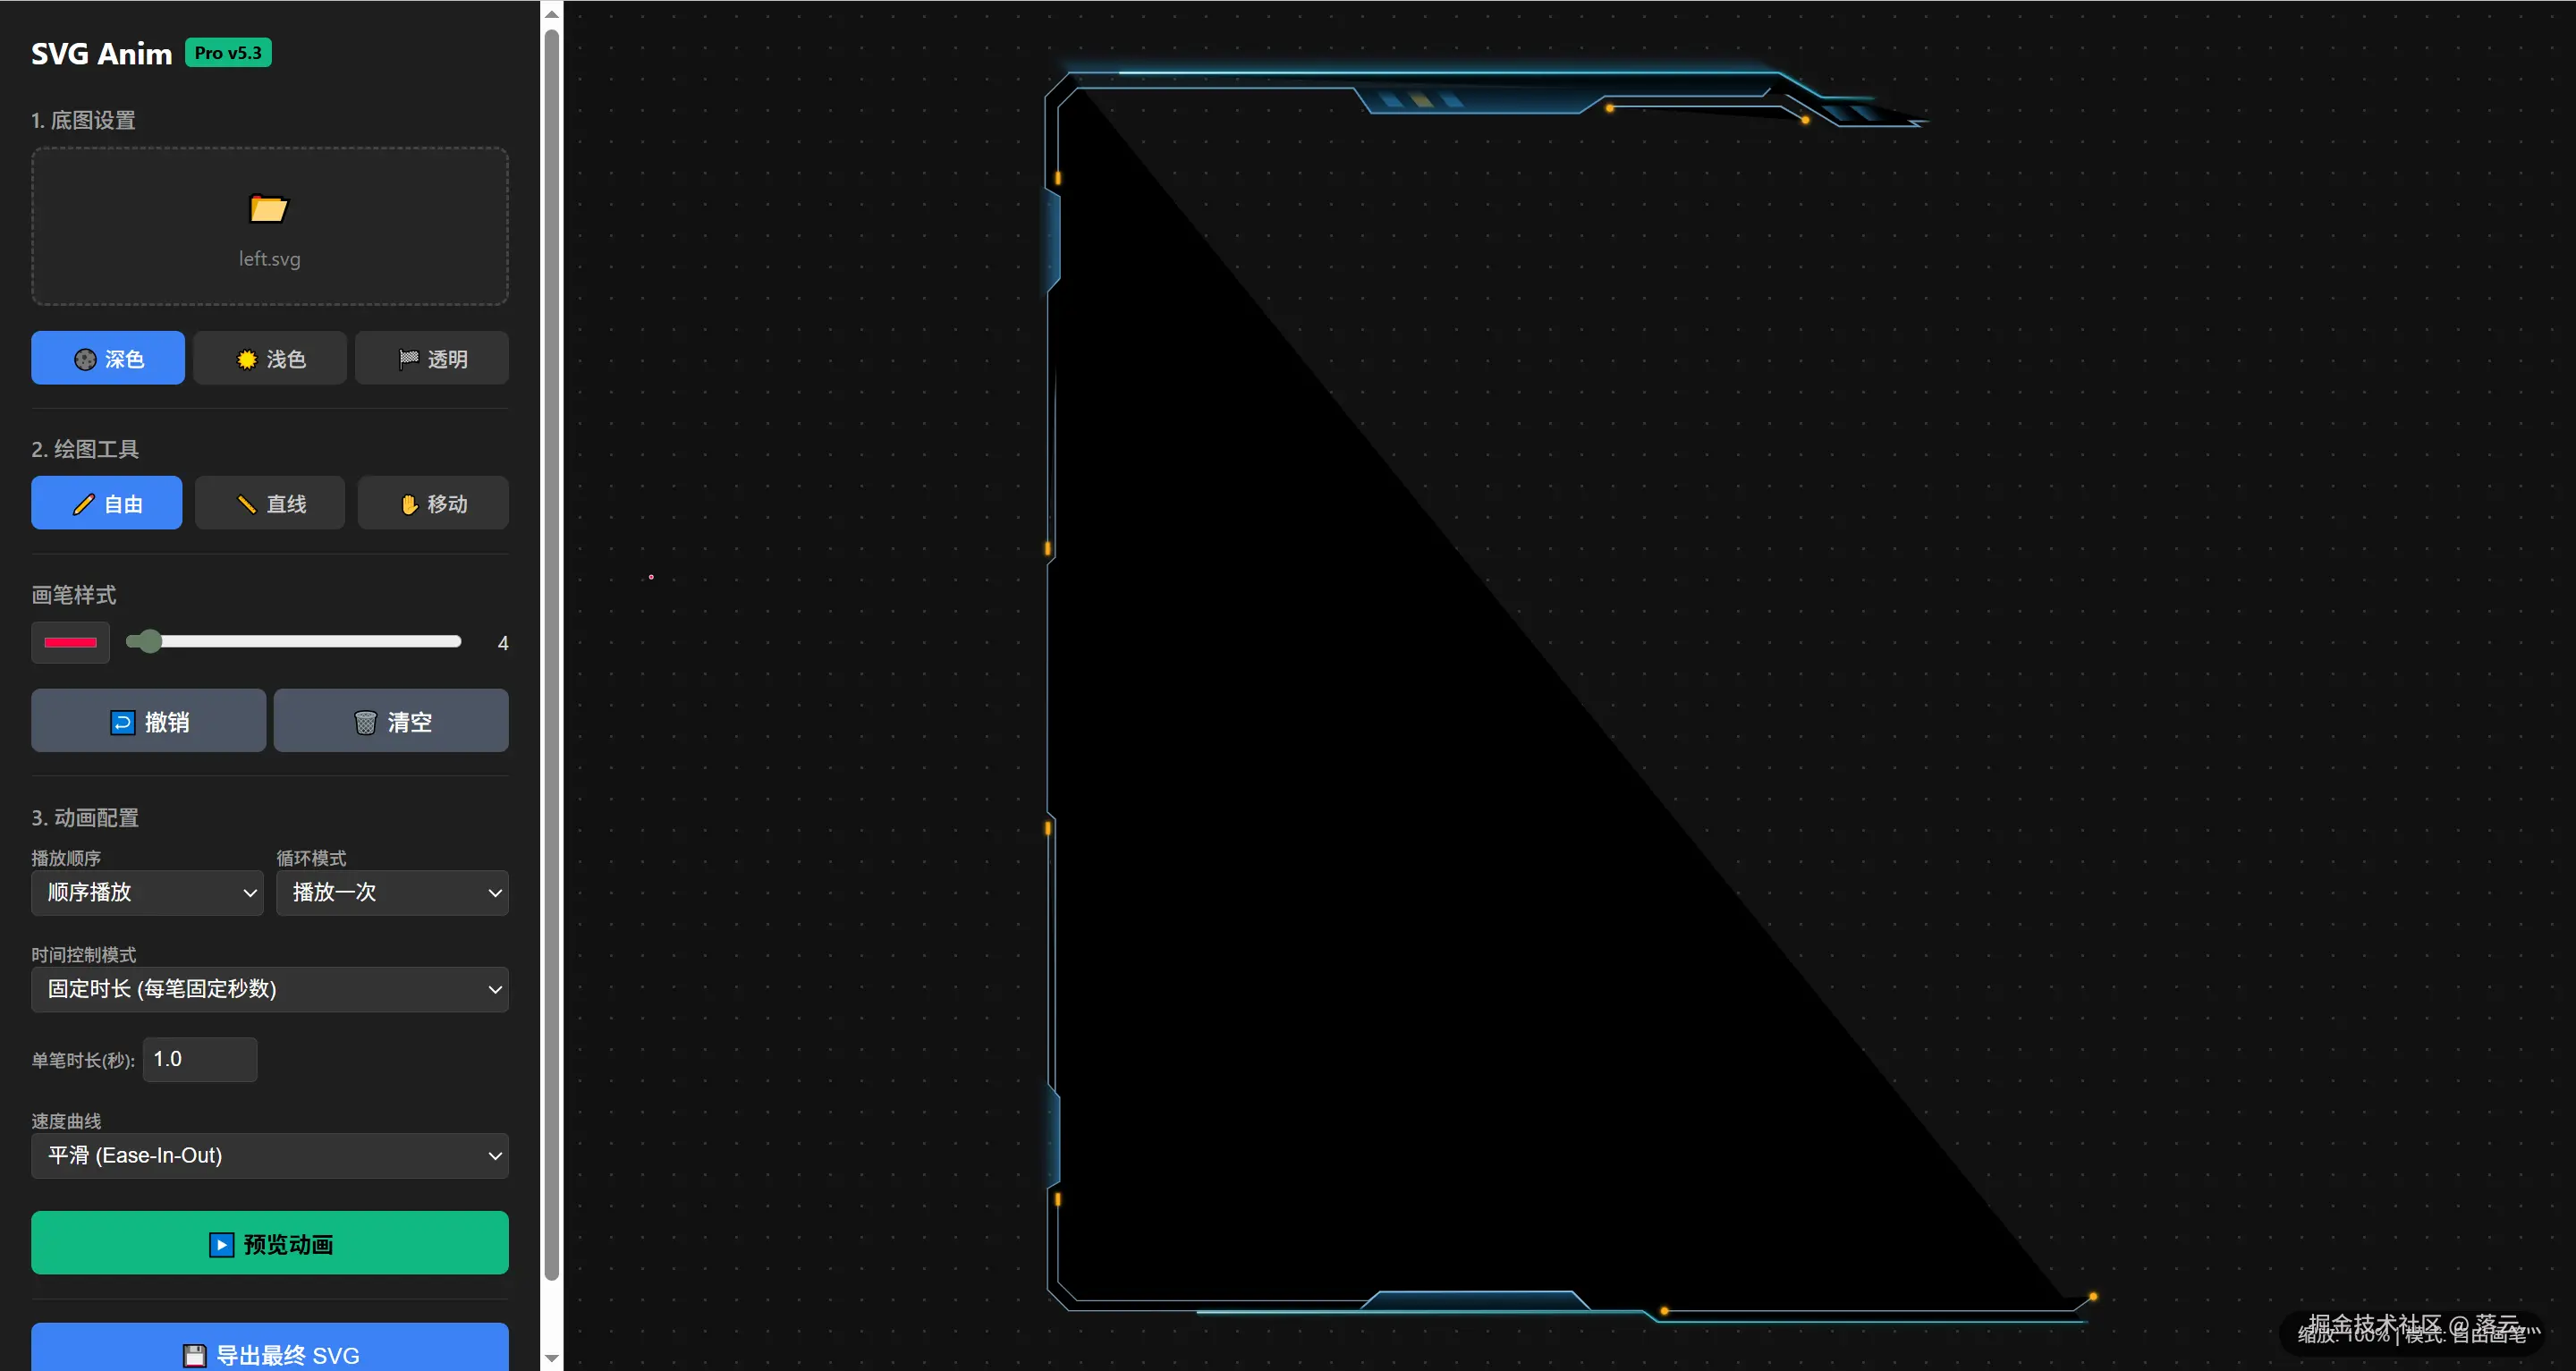Select the 自由 freehand pencil tool
The height and width of the screenshot is (1371, 2576).
107,503
